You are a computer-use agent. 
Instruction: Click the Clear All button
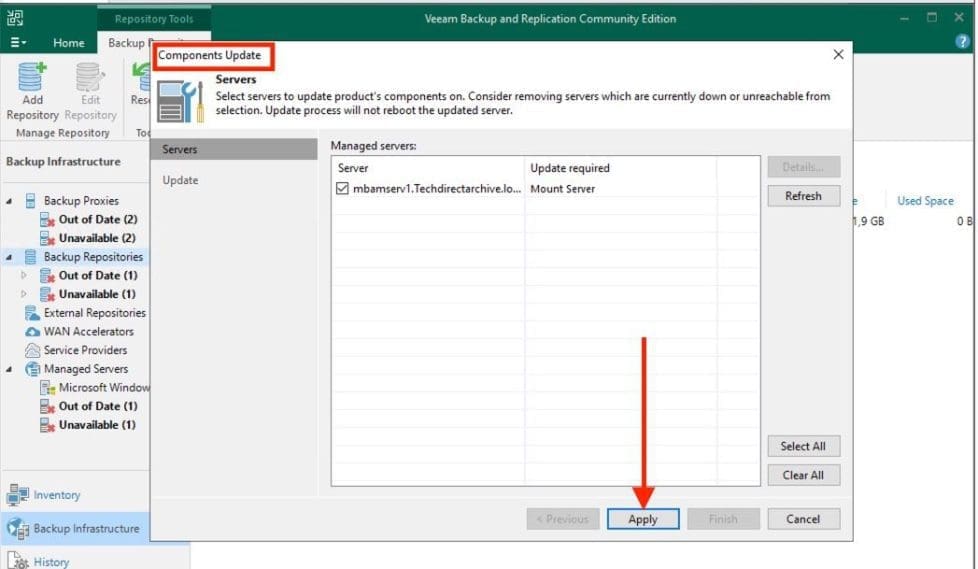(x=803, y=476)
